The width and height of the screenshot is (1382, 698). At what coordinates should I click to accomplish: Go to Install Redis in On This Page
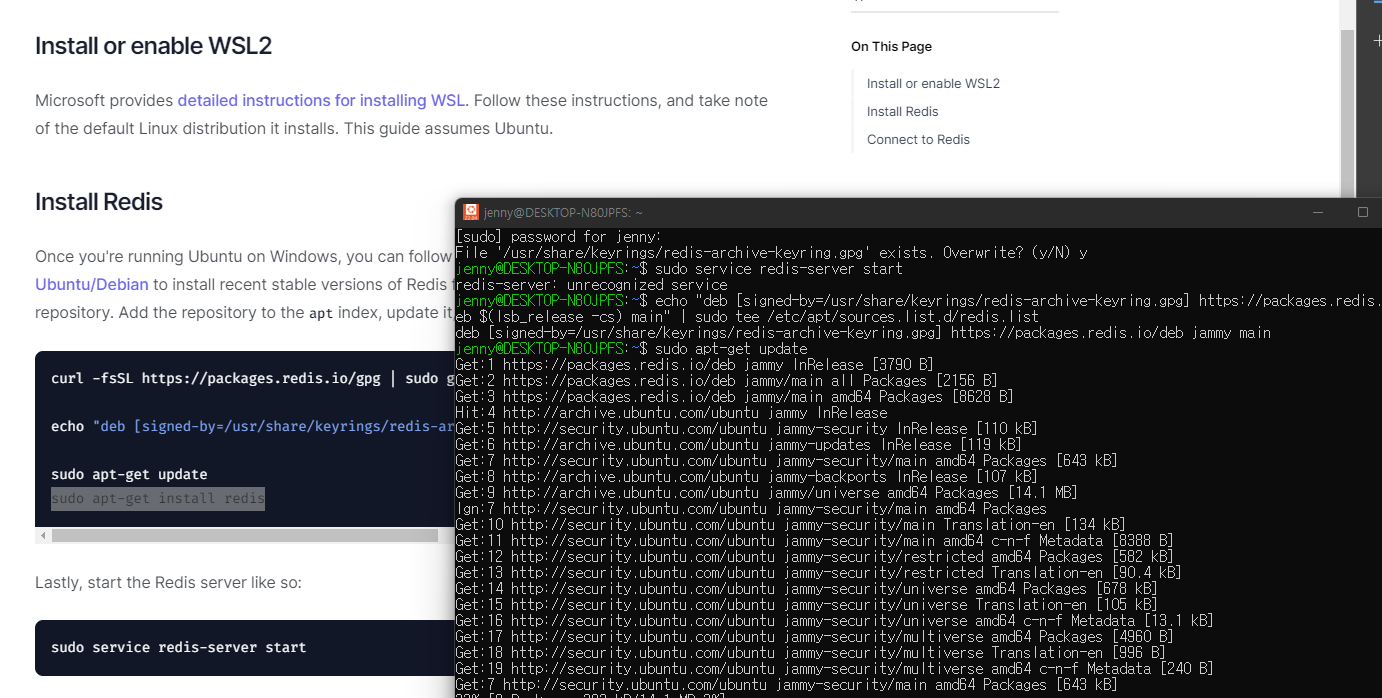tap(902, 111)
